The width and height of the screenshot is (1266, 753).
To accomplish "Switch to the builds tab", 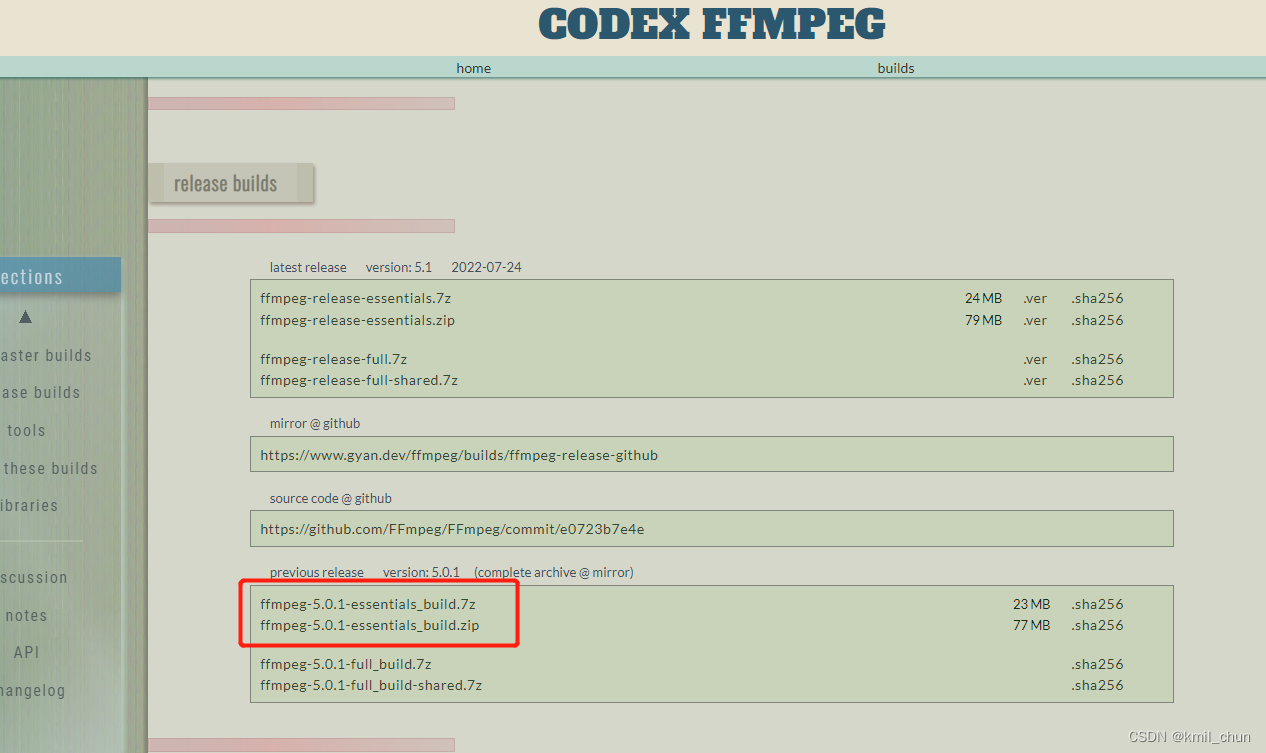I will [x=895, y=68].
